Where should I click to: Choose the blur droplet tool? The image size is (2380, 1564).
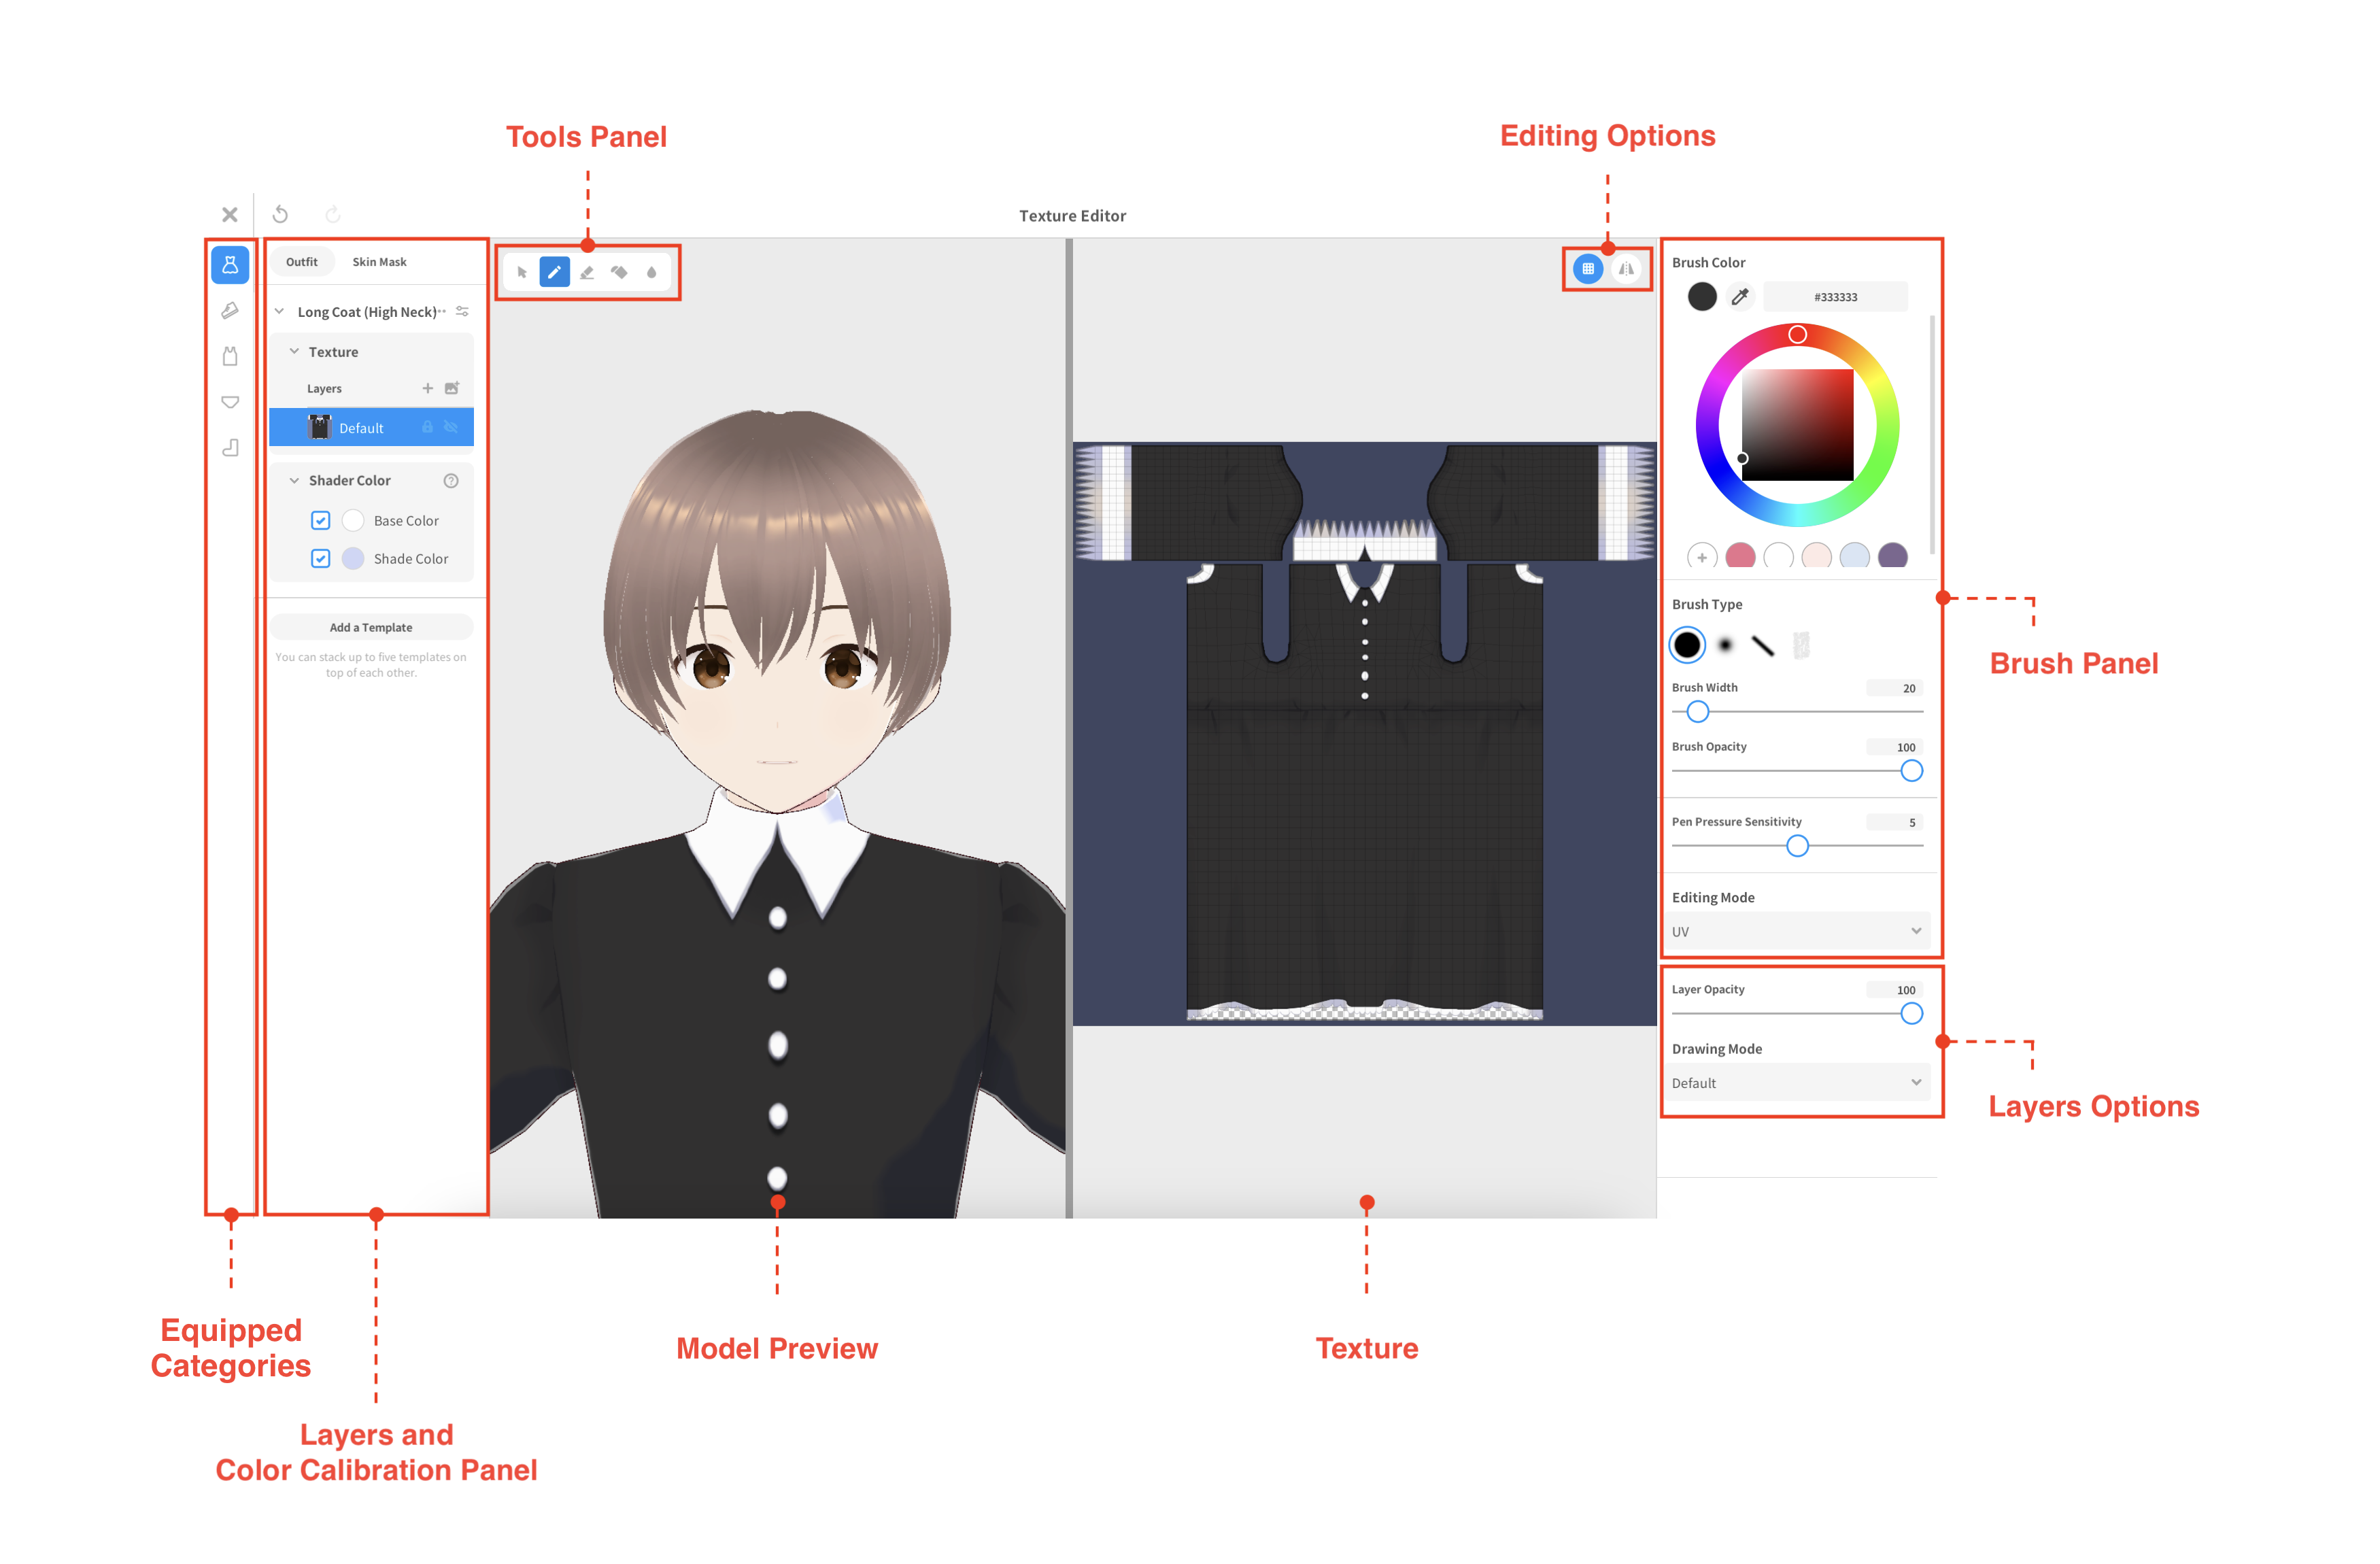click(651, 272)
